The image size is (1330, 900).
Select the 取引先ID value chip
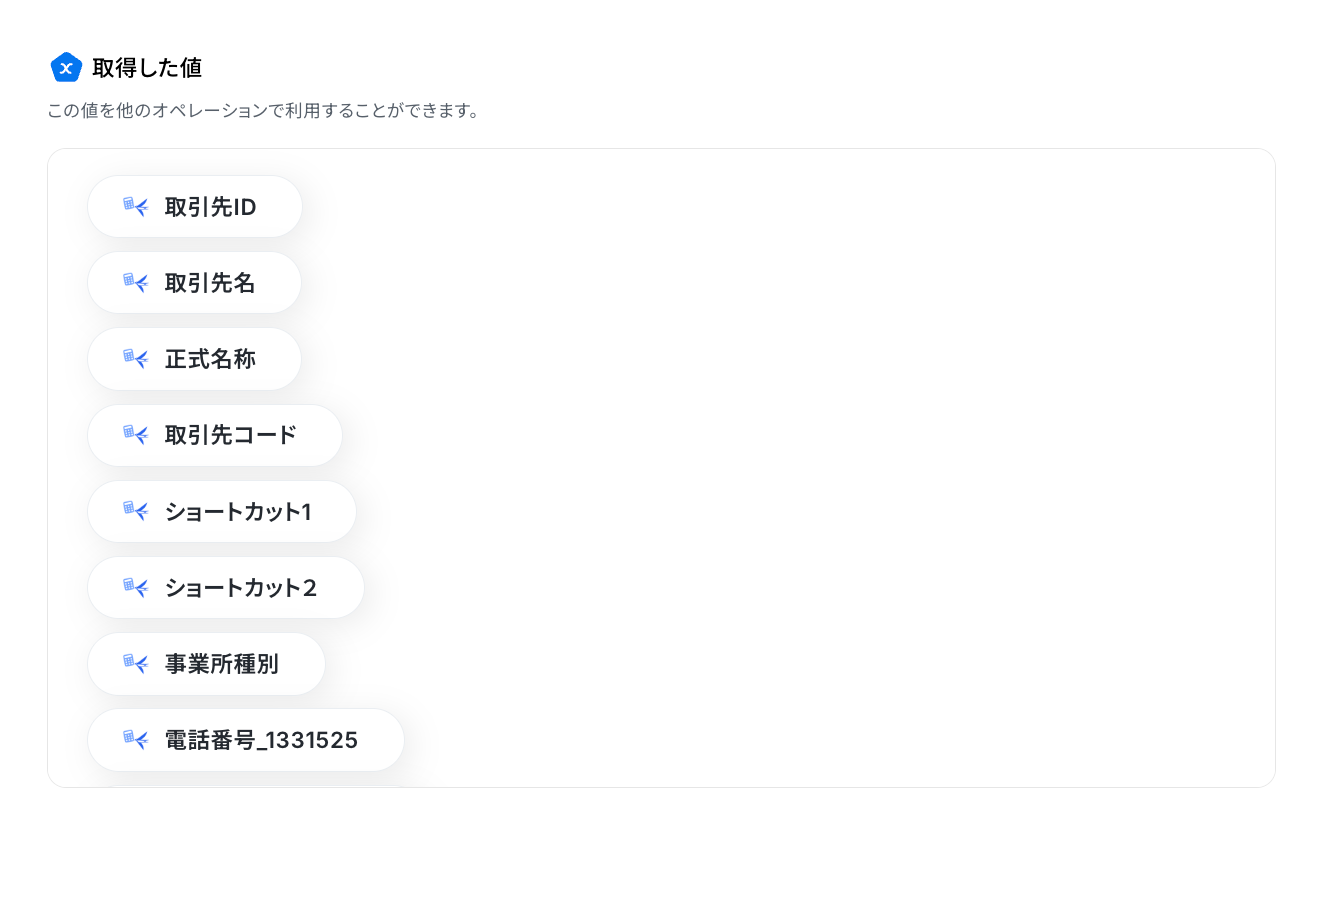click(195, 207)
